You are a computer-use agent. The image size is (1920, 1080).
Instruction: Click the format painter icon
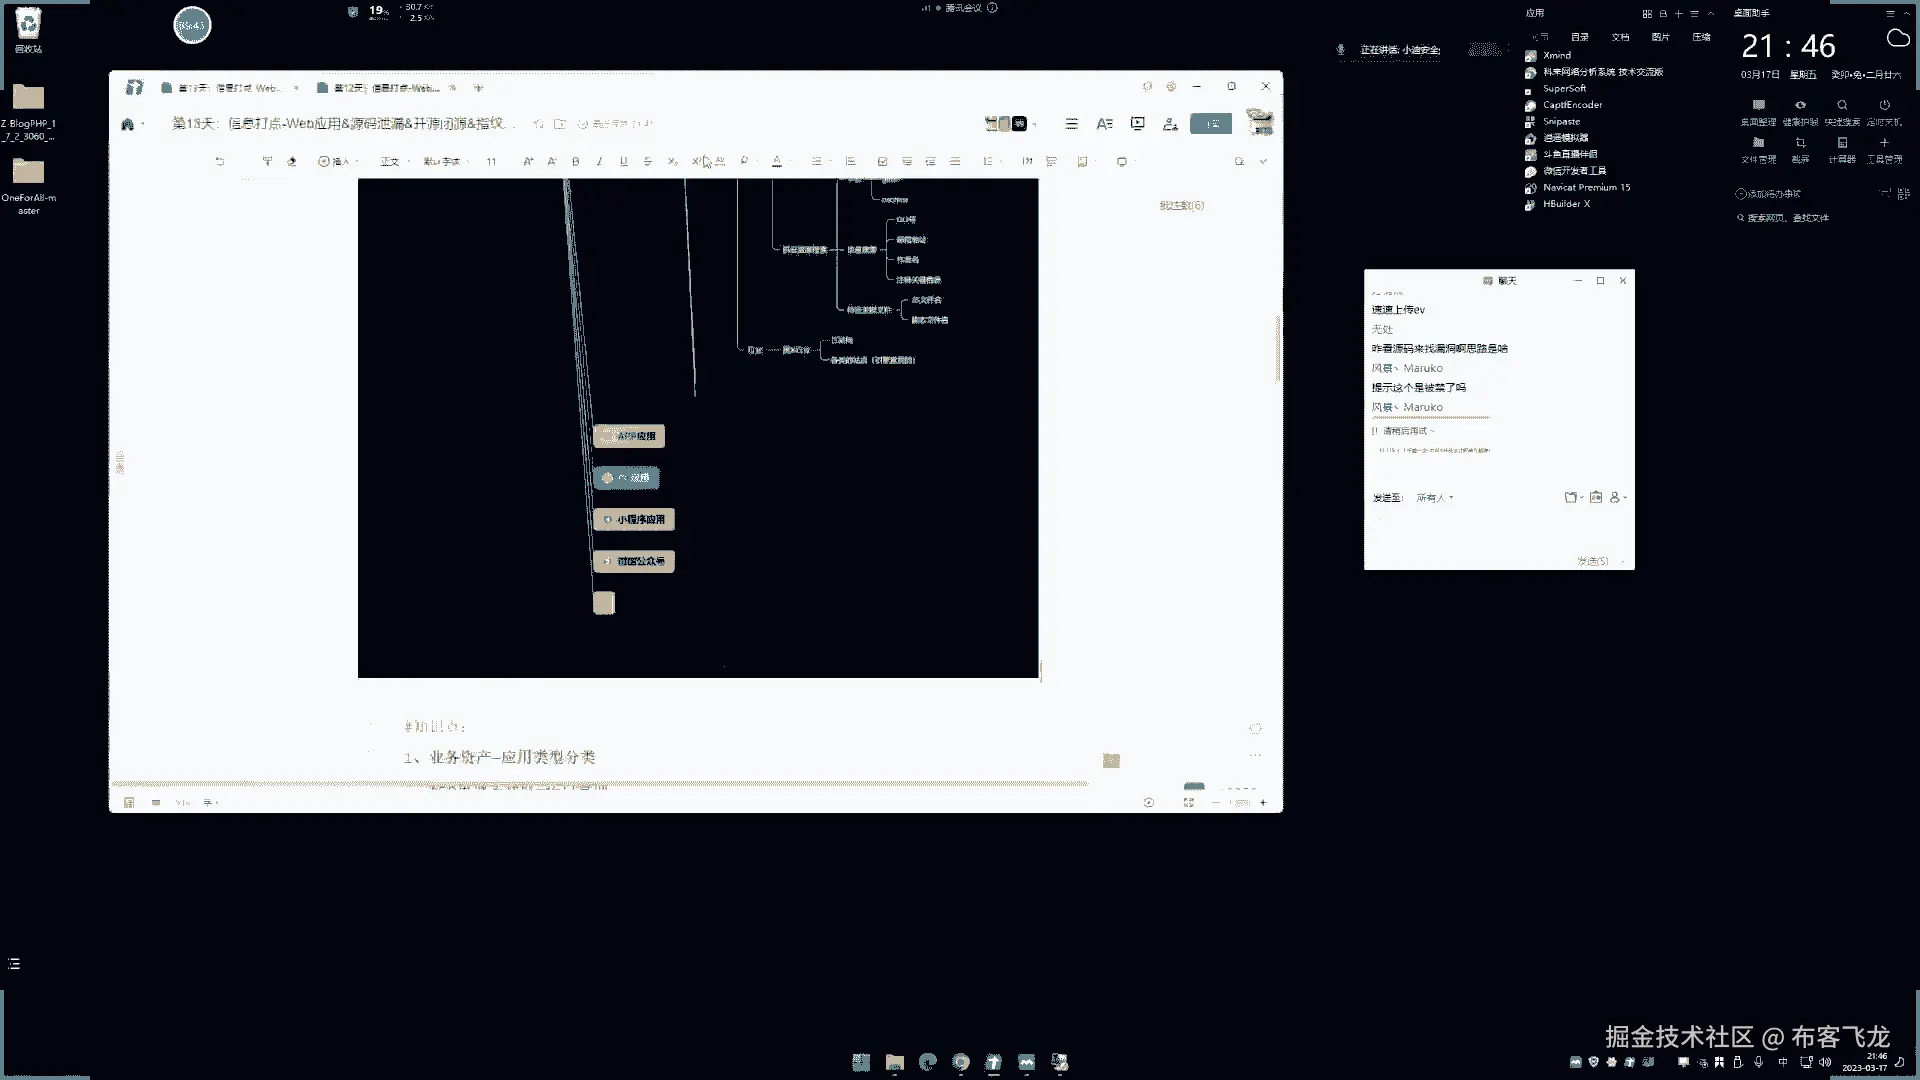pyautogui.click(x=267, y=161)
